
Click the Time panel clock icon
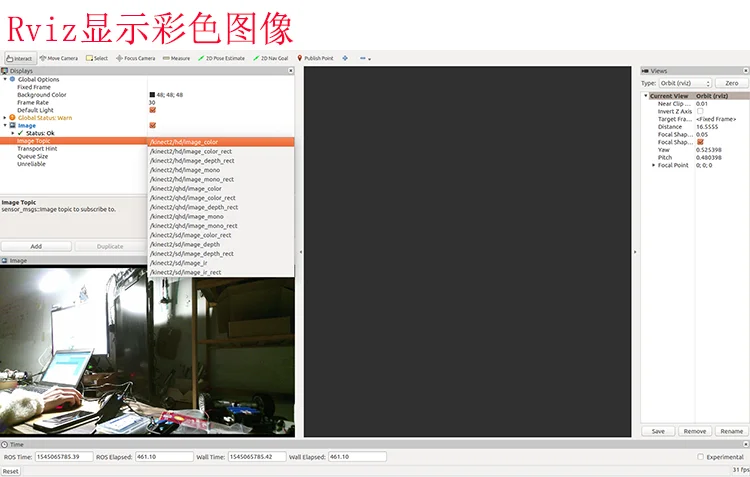(x=5, y=444)
